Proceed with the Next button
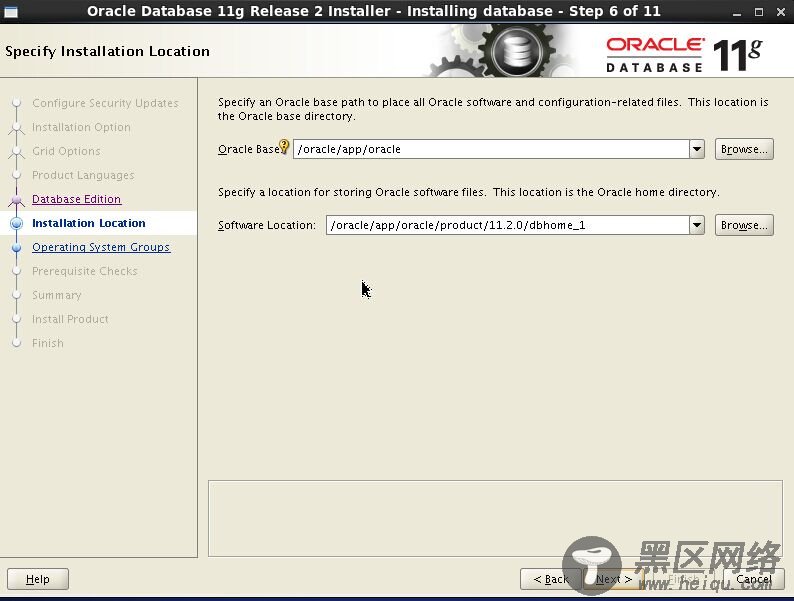This screenshot has height=601, width=794. coord(614,579)
